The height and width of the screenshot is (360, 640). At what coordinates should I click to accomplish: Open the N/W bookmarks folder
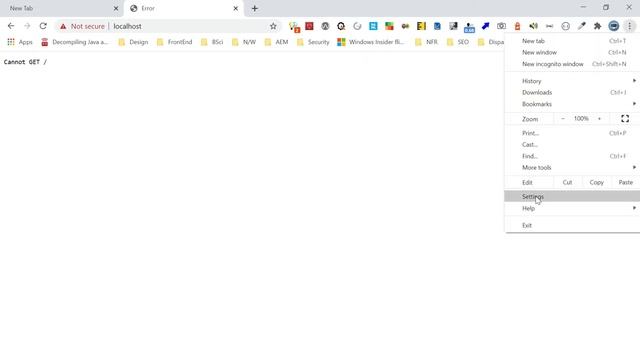click(x=244, y=42)
